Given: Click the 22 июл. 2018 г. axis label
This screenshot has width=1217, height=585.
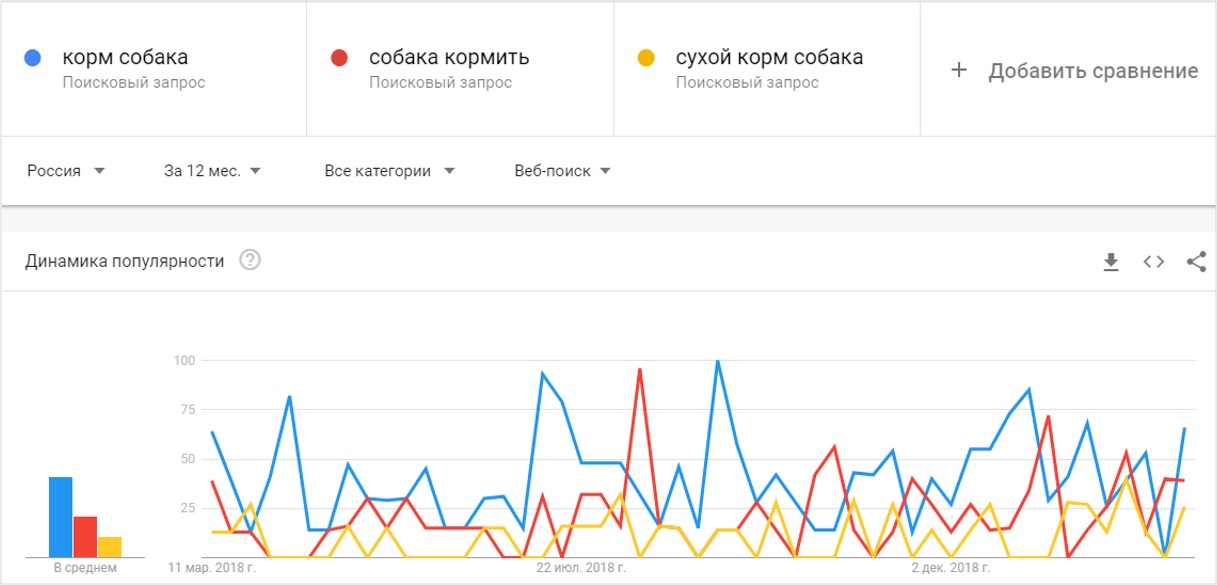Looking at the screenshot, I should pyautogui.click(x=581, y=568).
